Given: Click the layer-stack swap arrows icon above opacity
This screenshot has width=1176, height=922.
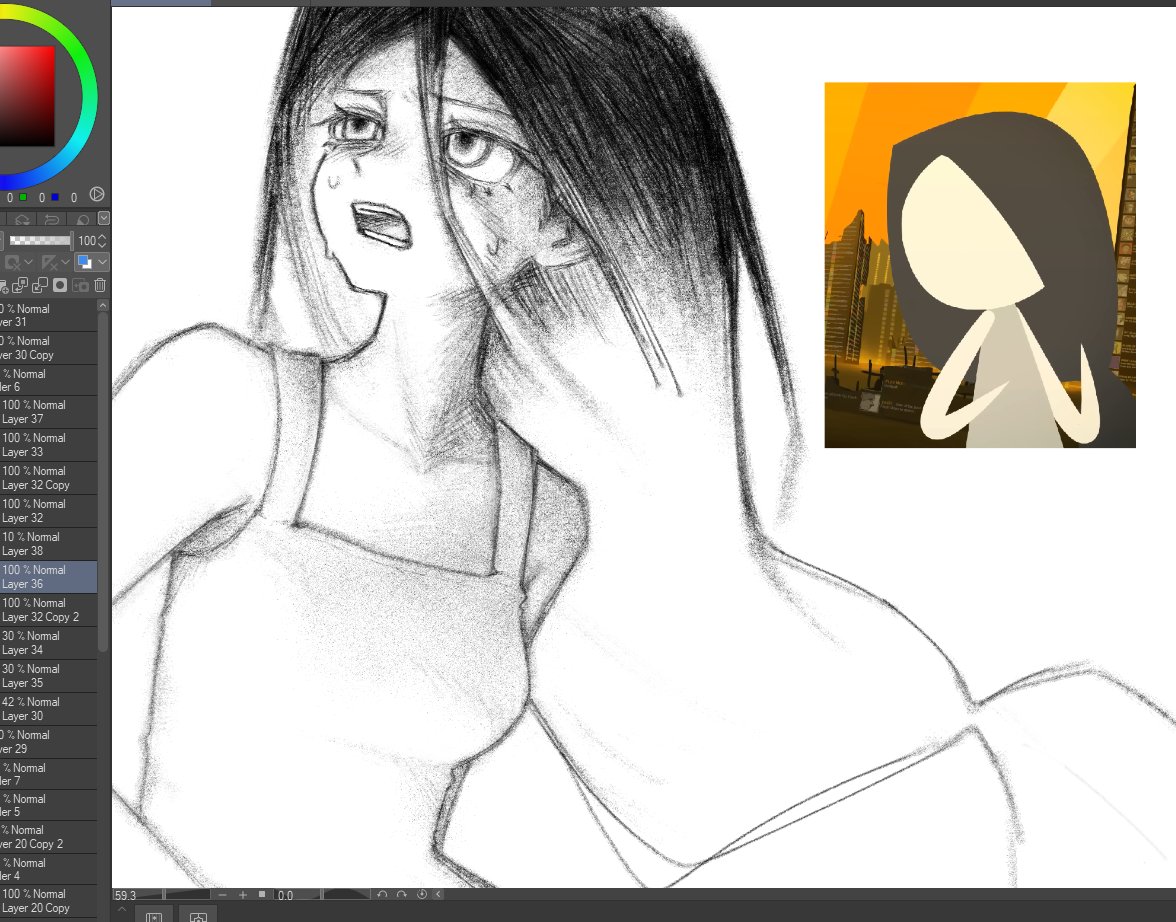Looking at the screenshot, I should point(22,219).
